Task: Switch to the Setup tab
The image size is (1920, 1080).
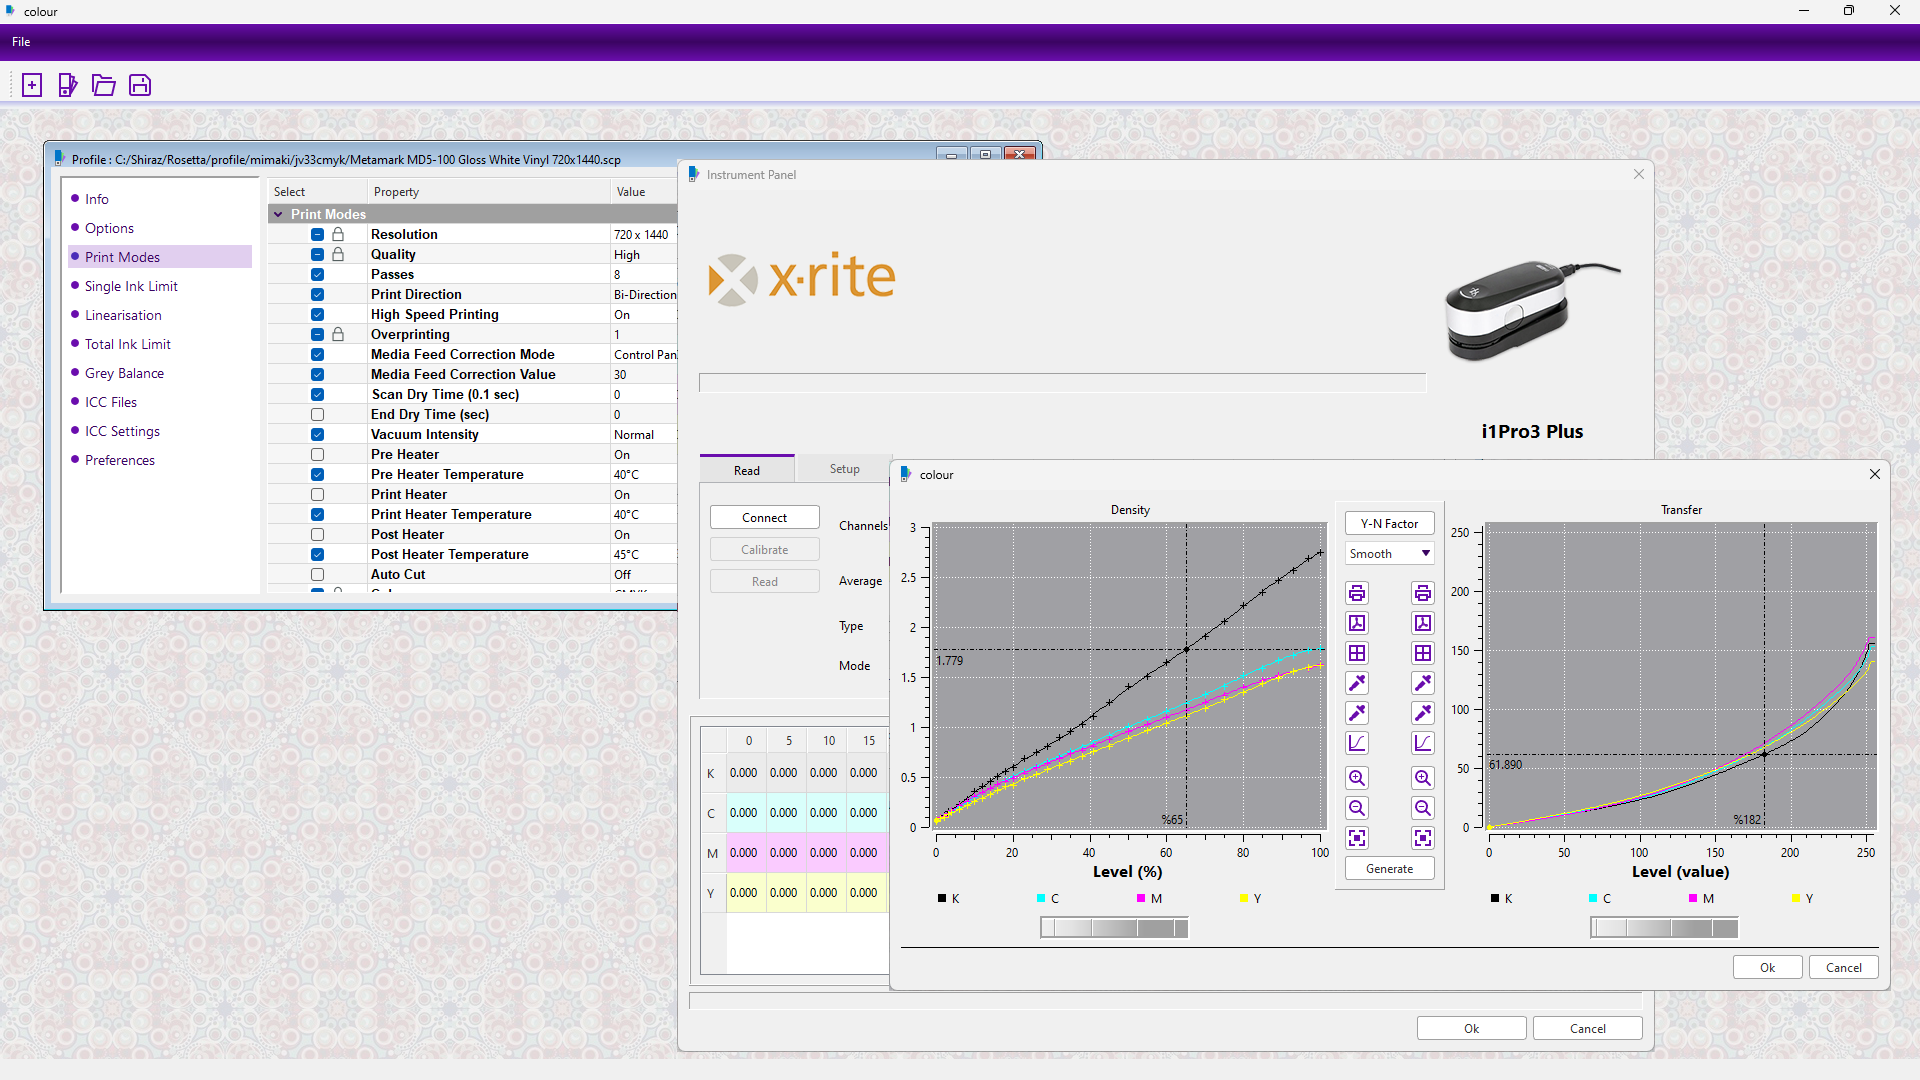Action: (x=844, y=469)
